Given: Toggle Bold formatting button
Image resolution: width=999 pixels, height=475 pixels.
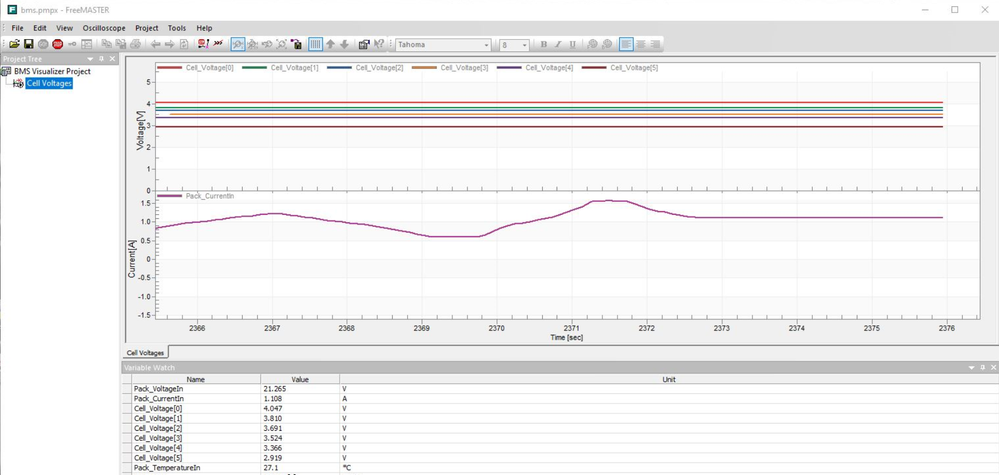Looking at the screenshot, I should [543, 45].
